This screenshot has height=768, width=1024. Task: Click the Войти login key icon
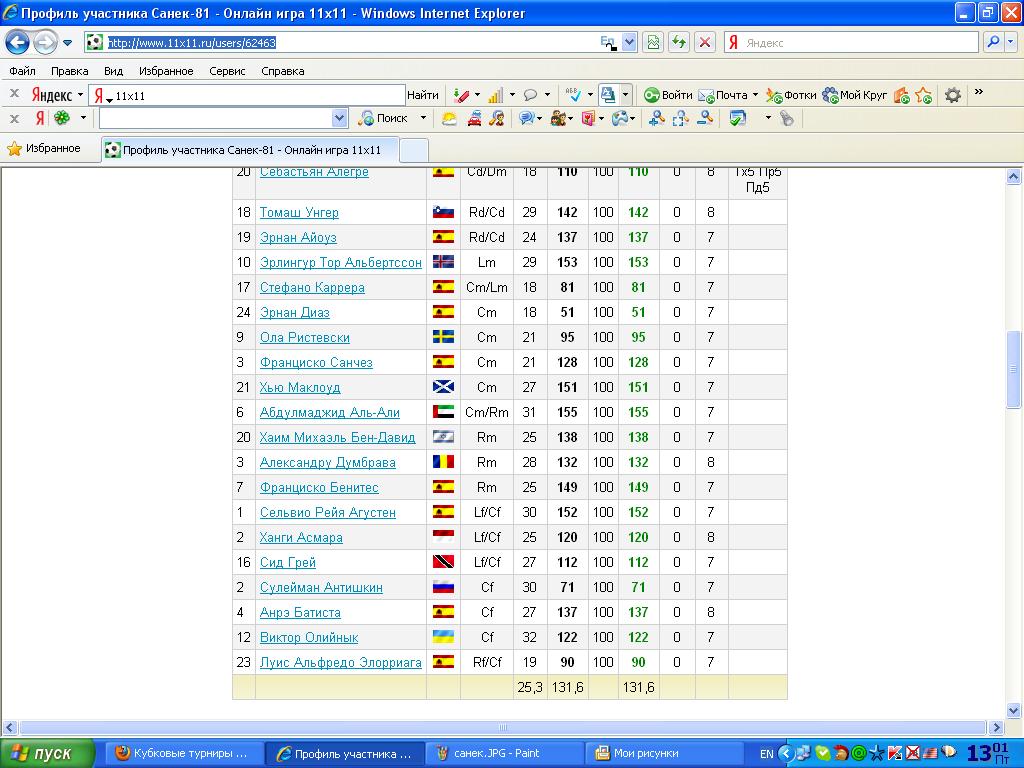click(668, 95)
